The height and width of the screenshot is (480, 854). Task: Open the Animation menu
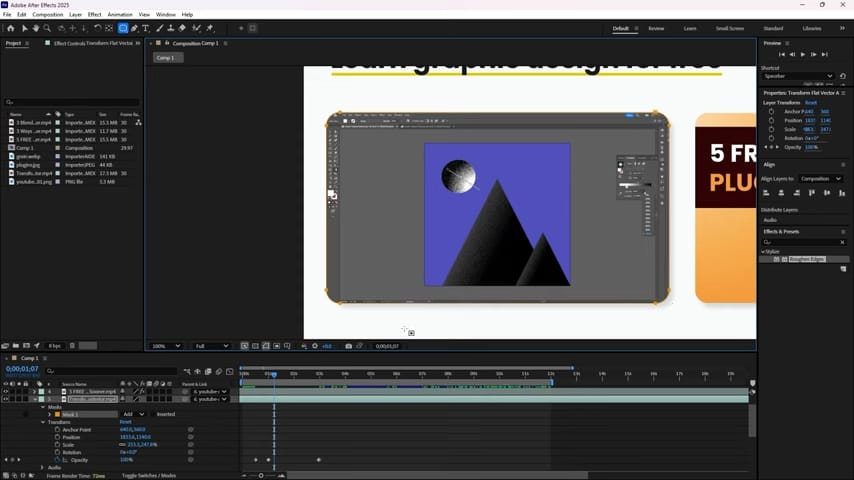(120, 15)
